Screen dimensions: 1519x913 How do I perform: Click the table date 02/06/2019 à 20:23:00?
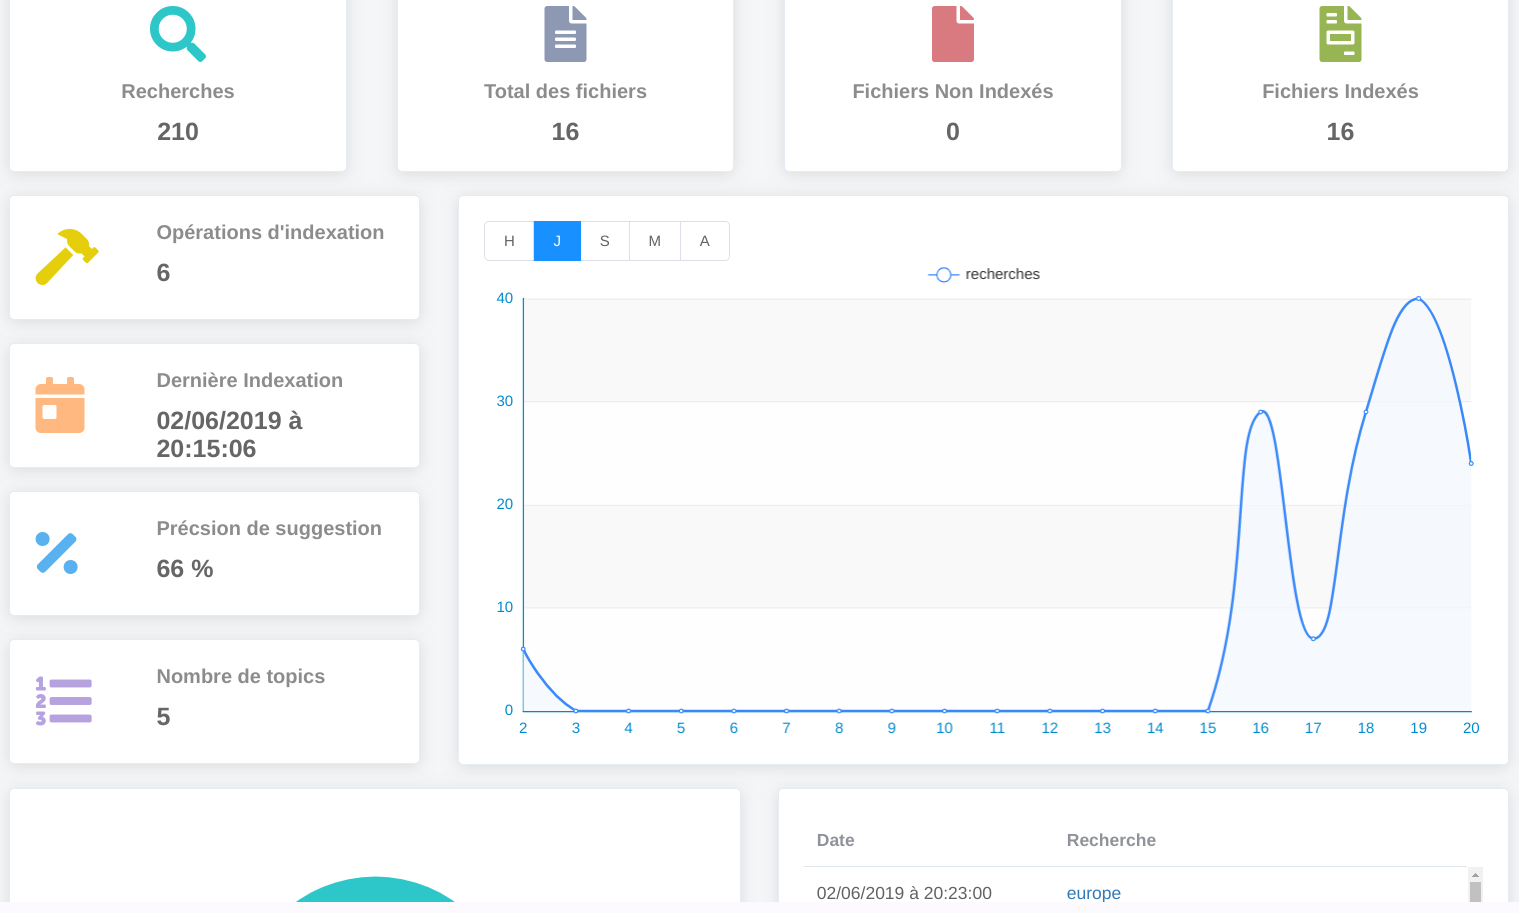(x=904, y=893)
